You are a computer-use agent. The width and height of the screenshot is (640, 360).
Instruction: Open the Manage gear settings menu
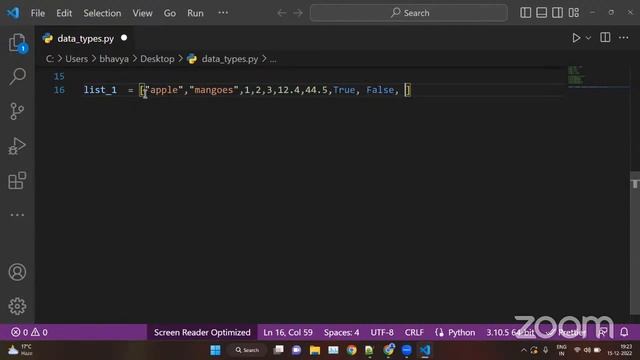pyautogui.click(x=17, y=306)
